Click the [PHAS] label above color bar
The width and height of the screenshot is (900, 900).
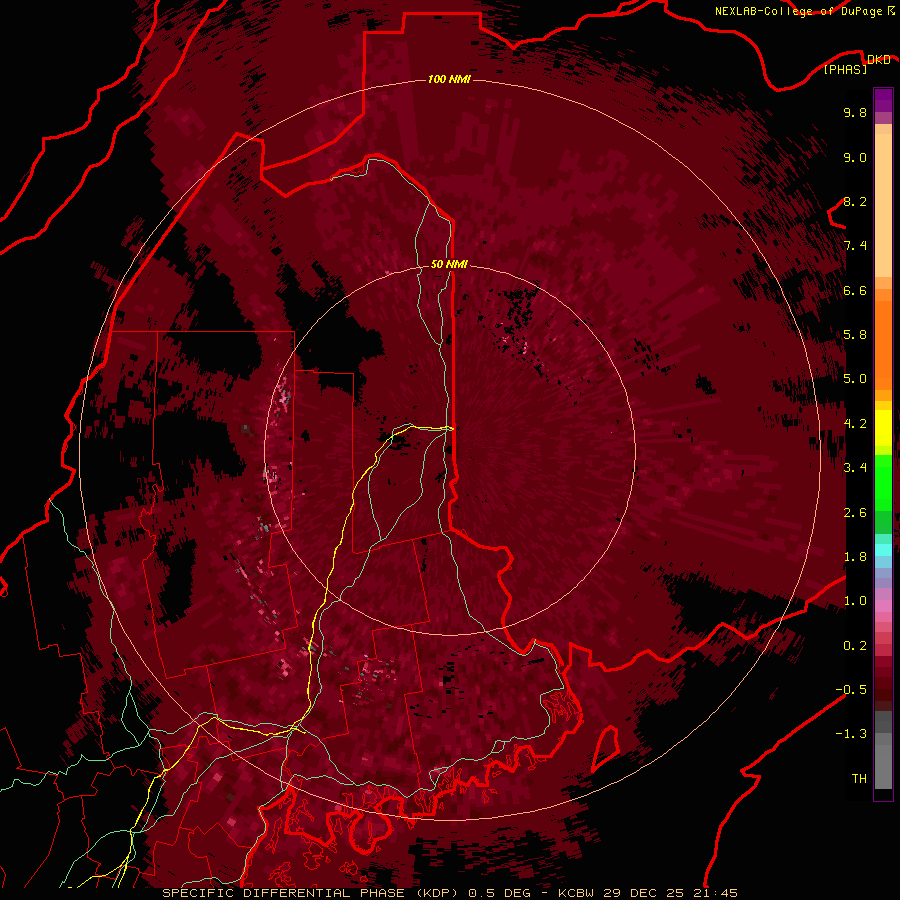845,69
